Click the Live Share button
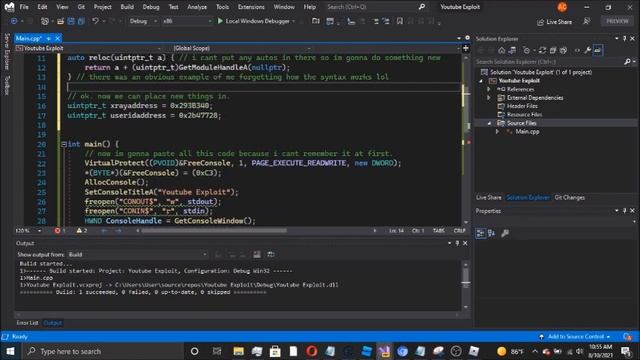Viewport: 640px width, 360px height. 554,22
